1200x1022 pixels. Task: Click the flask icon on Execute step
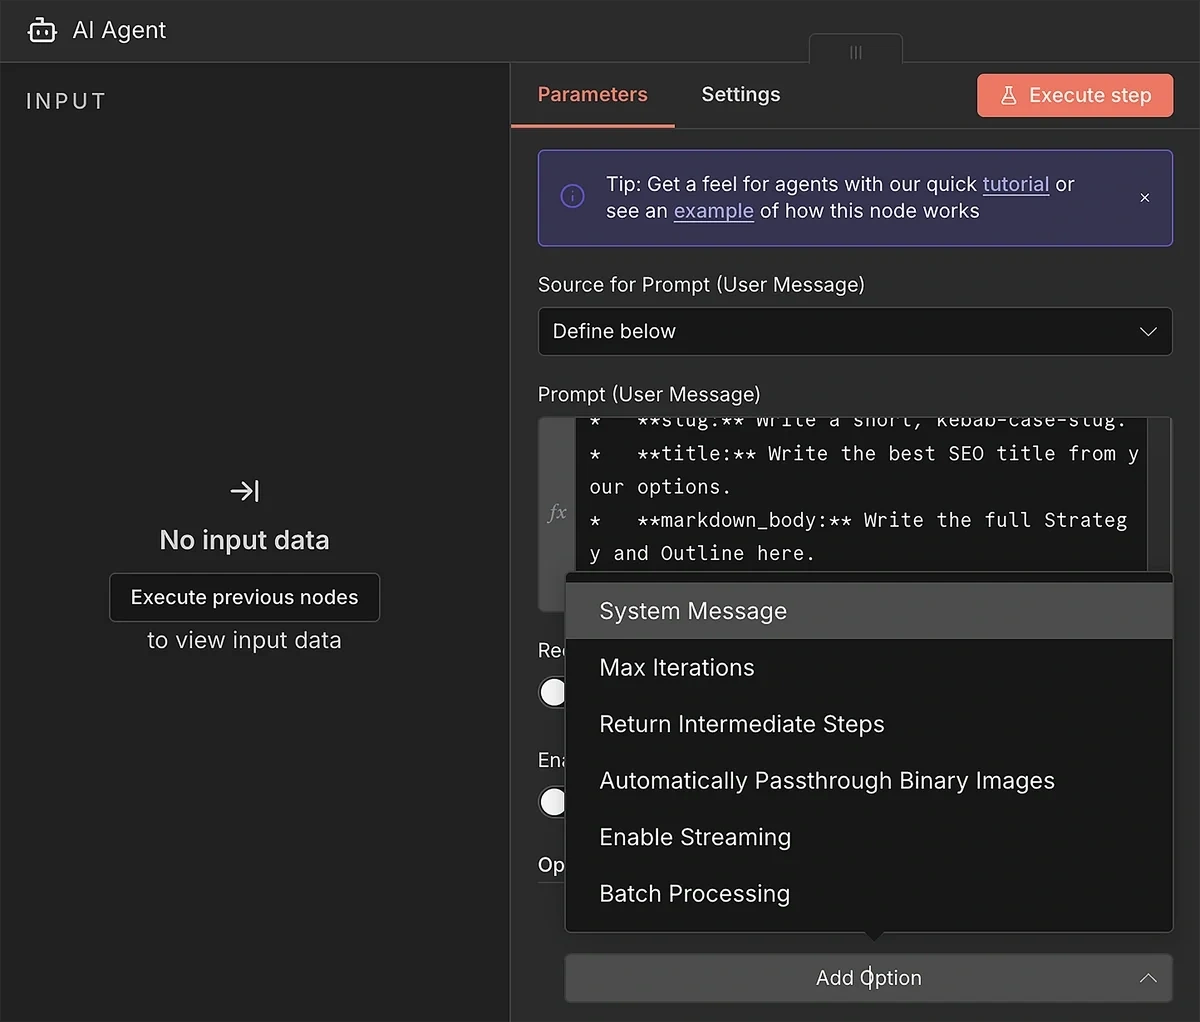tap(1011, 95)
